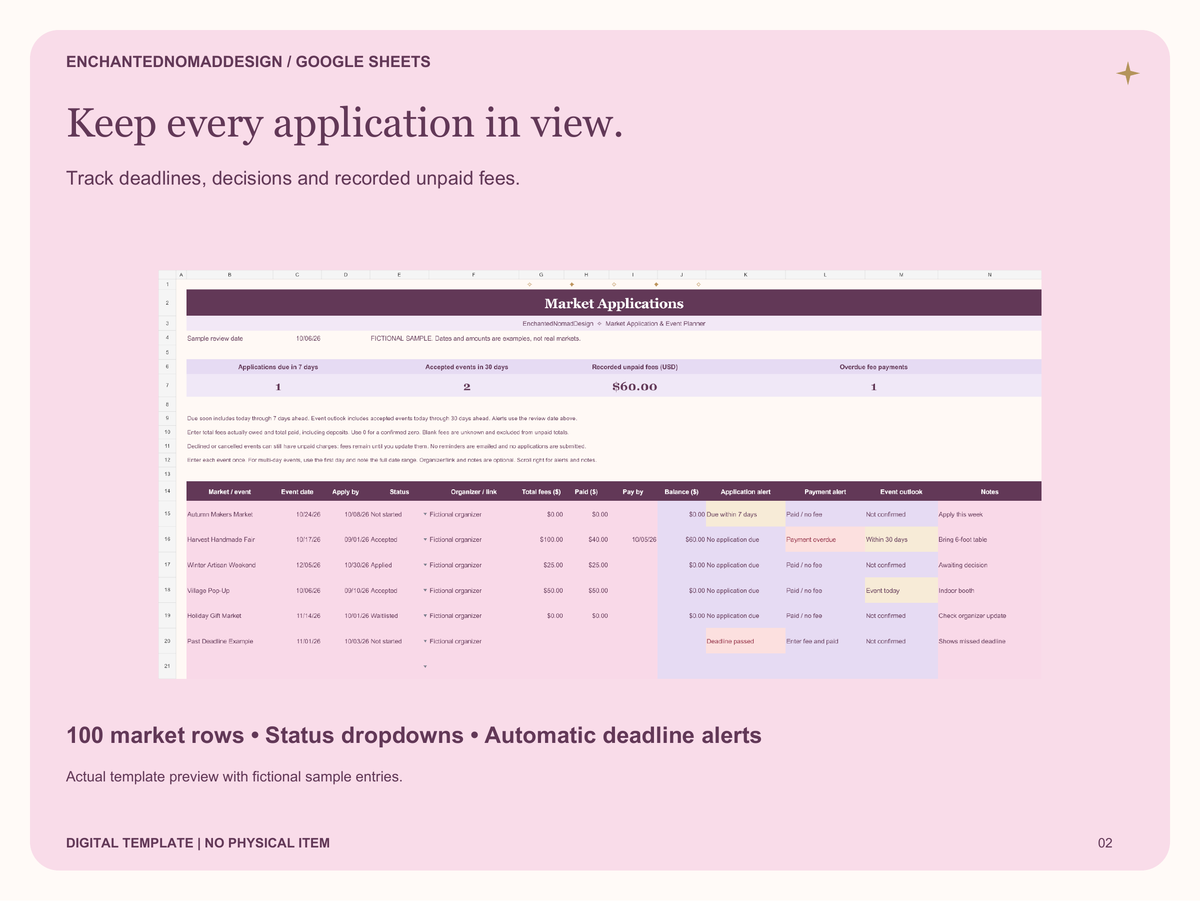Image resolution: width=1200 pixels, height=901 pixels.
Task: Select row 14 header number
Action: [168, 491]
